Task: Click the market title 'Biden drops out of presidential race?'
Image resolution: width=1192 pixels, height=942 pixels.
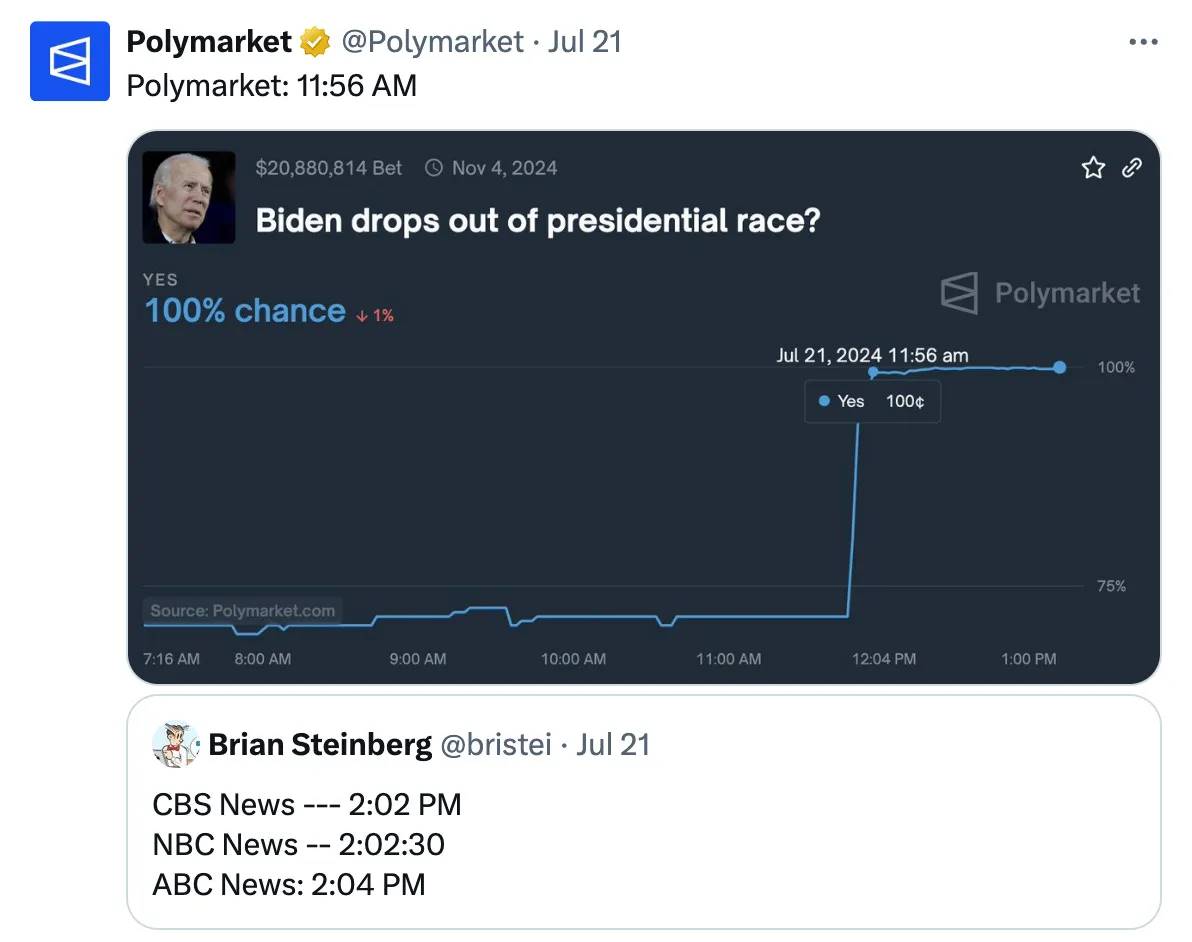Action: pyautogui.click(x=538, y=220)
